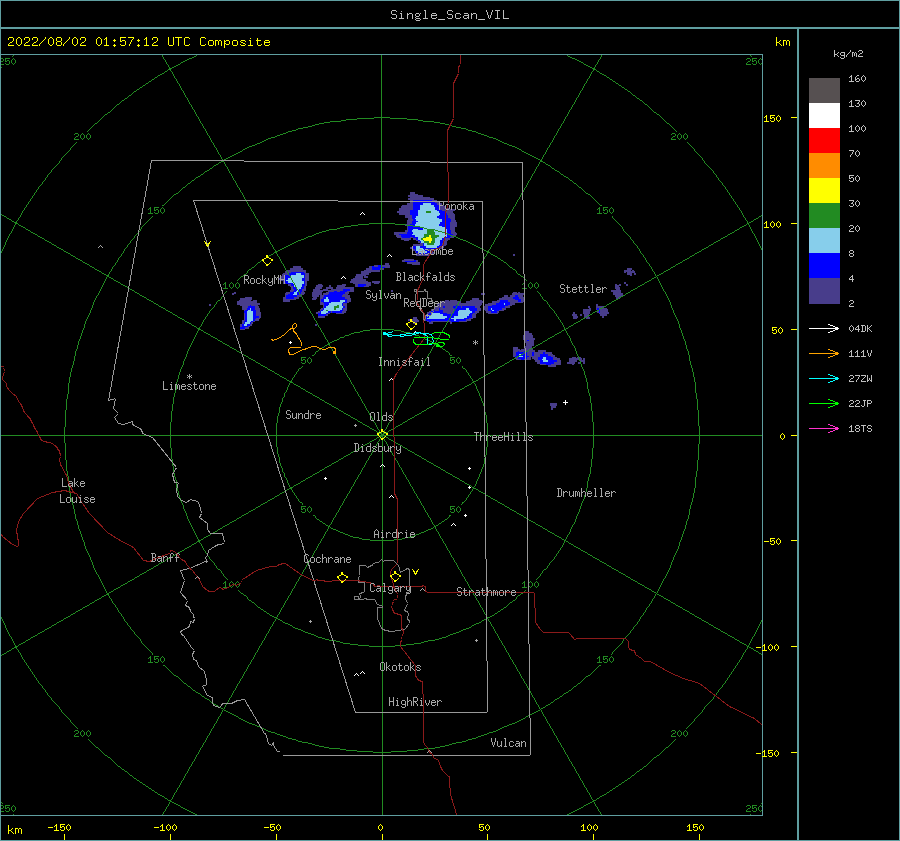This screenshot has width=900, height=841.
Task: Click the 2022/08/02 01:57:12 UTC Composite timestamp
Action: [x=138, y=42]
